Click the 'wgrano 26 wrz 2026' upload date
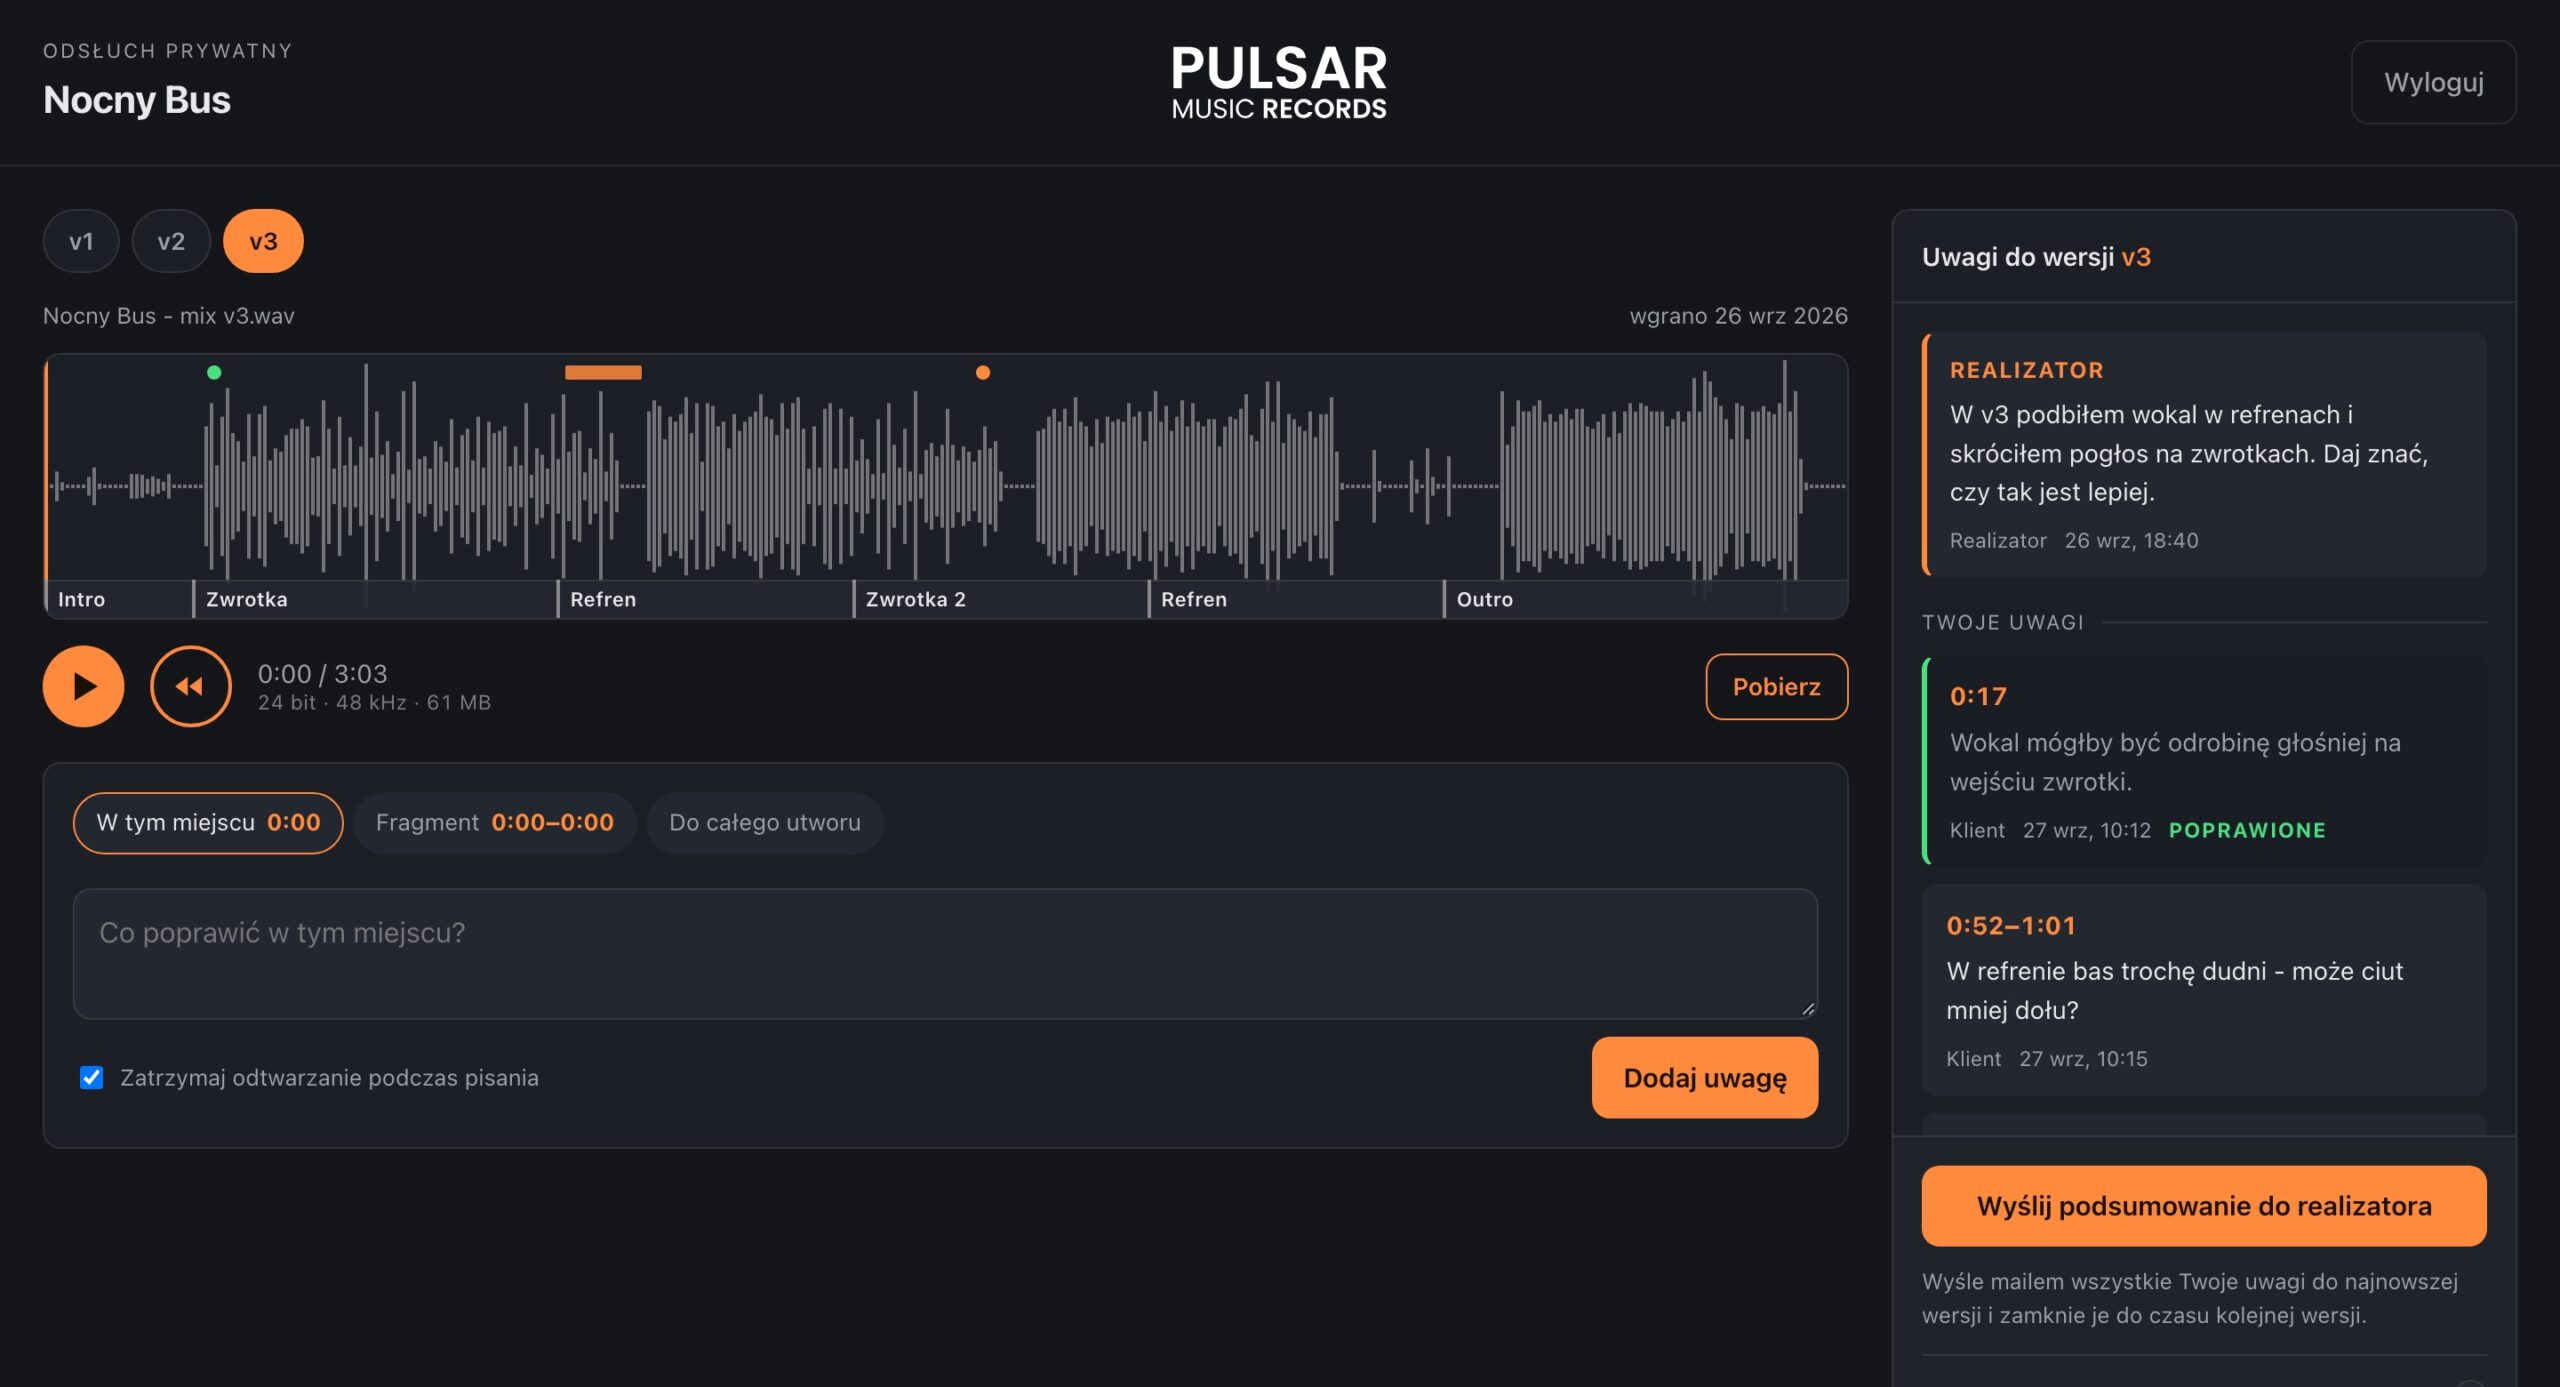2560x1387 pixels. 1738,316
